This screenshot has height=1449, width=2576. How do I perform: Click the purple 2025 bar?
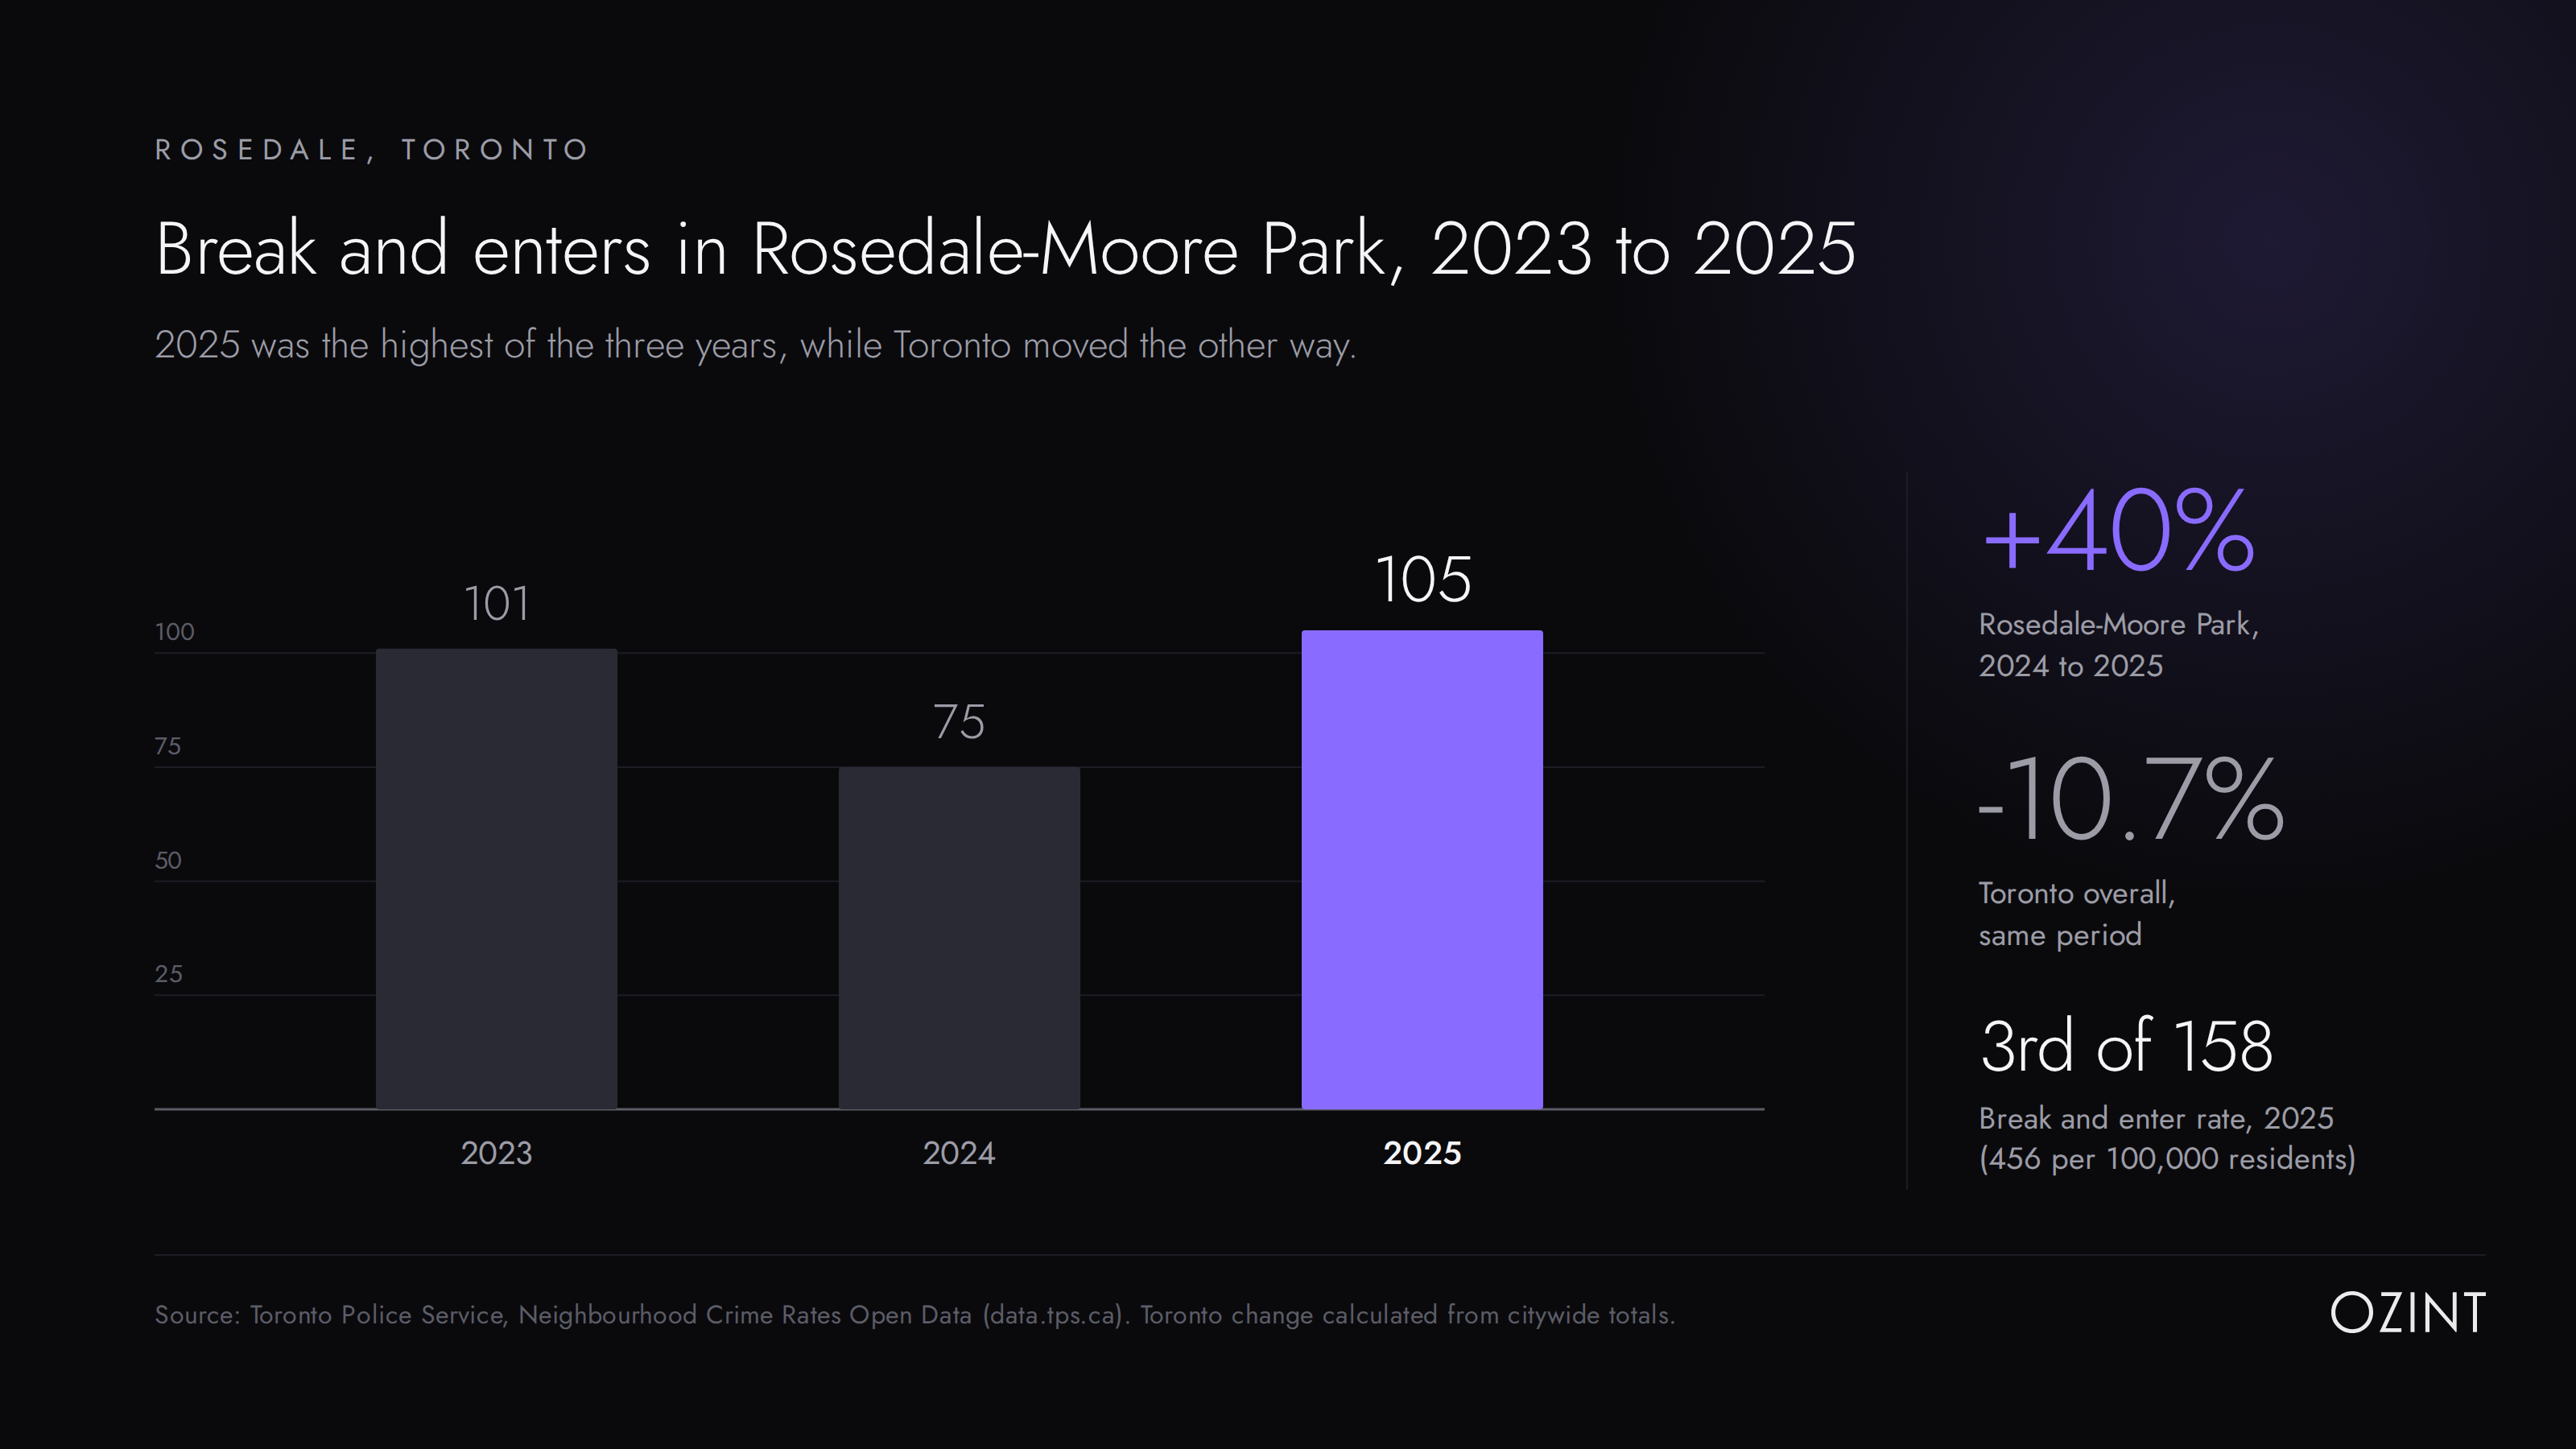pos(1422,869)
